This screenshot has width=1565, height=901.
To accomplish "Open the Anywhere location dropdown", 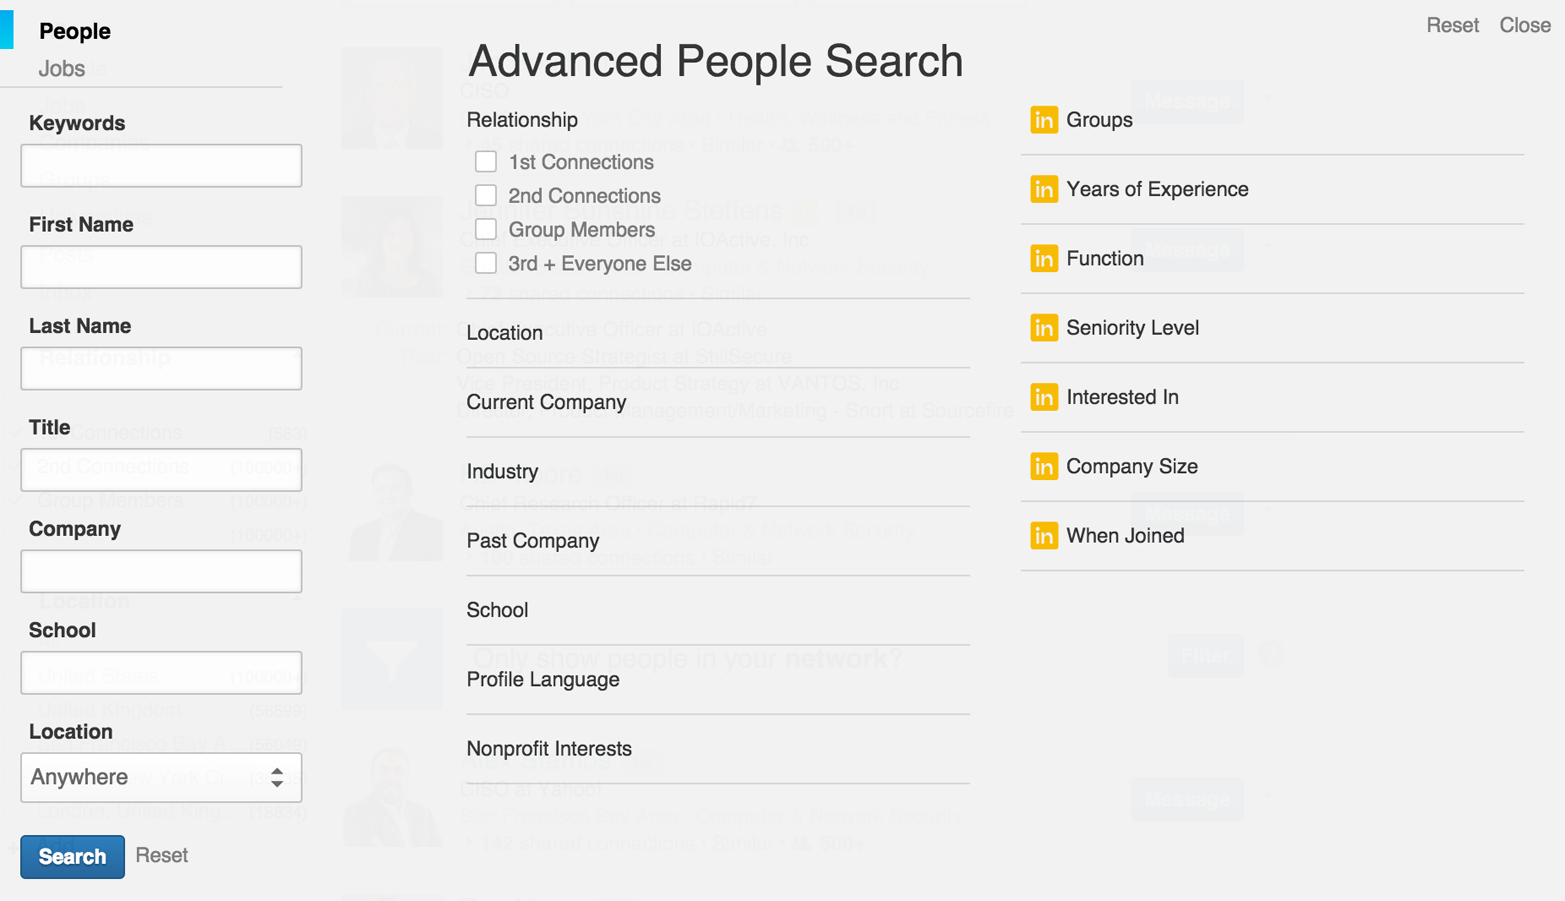I will 161,777.
